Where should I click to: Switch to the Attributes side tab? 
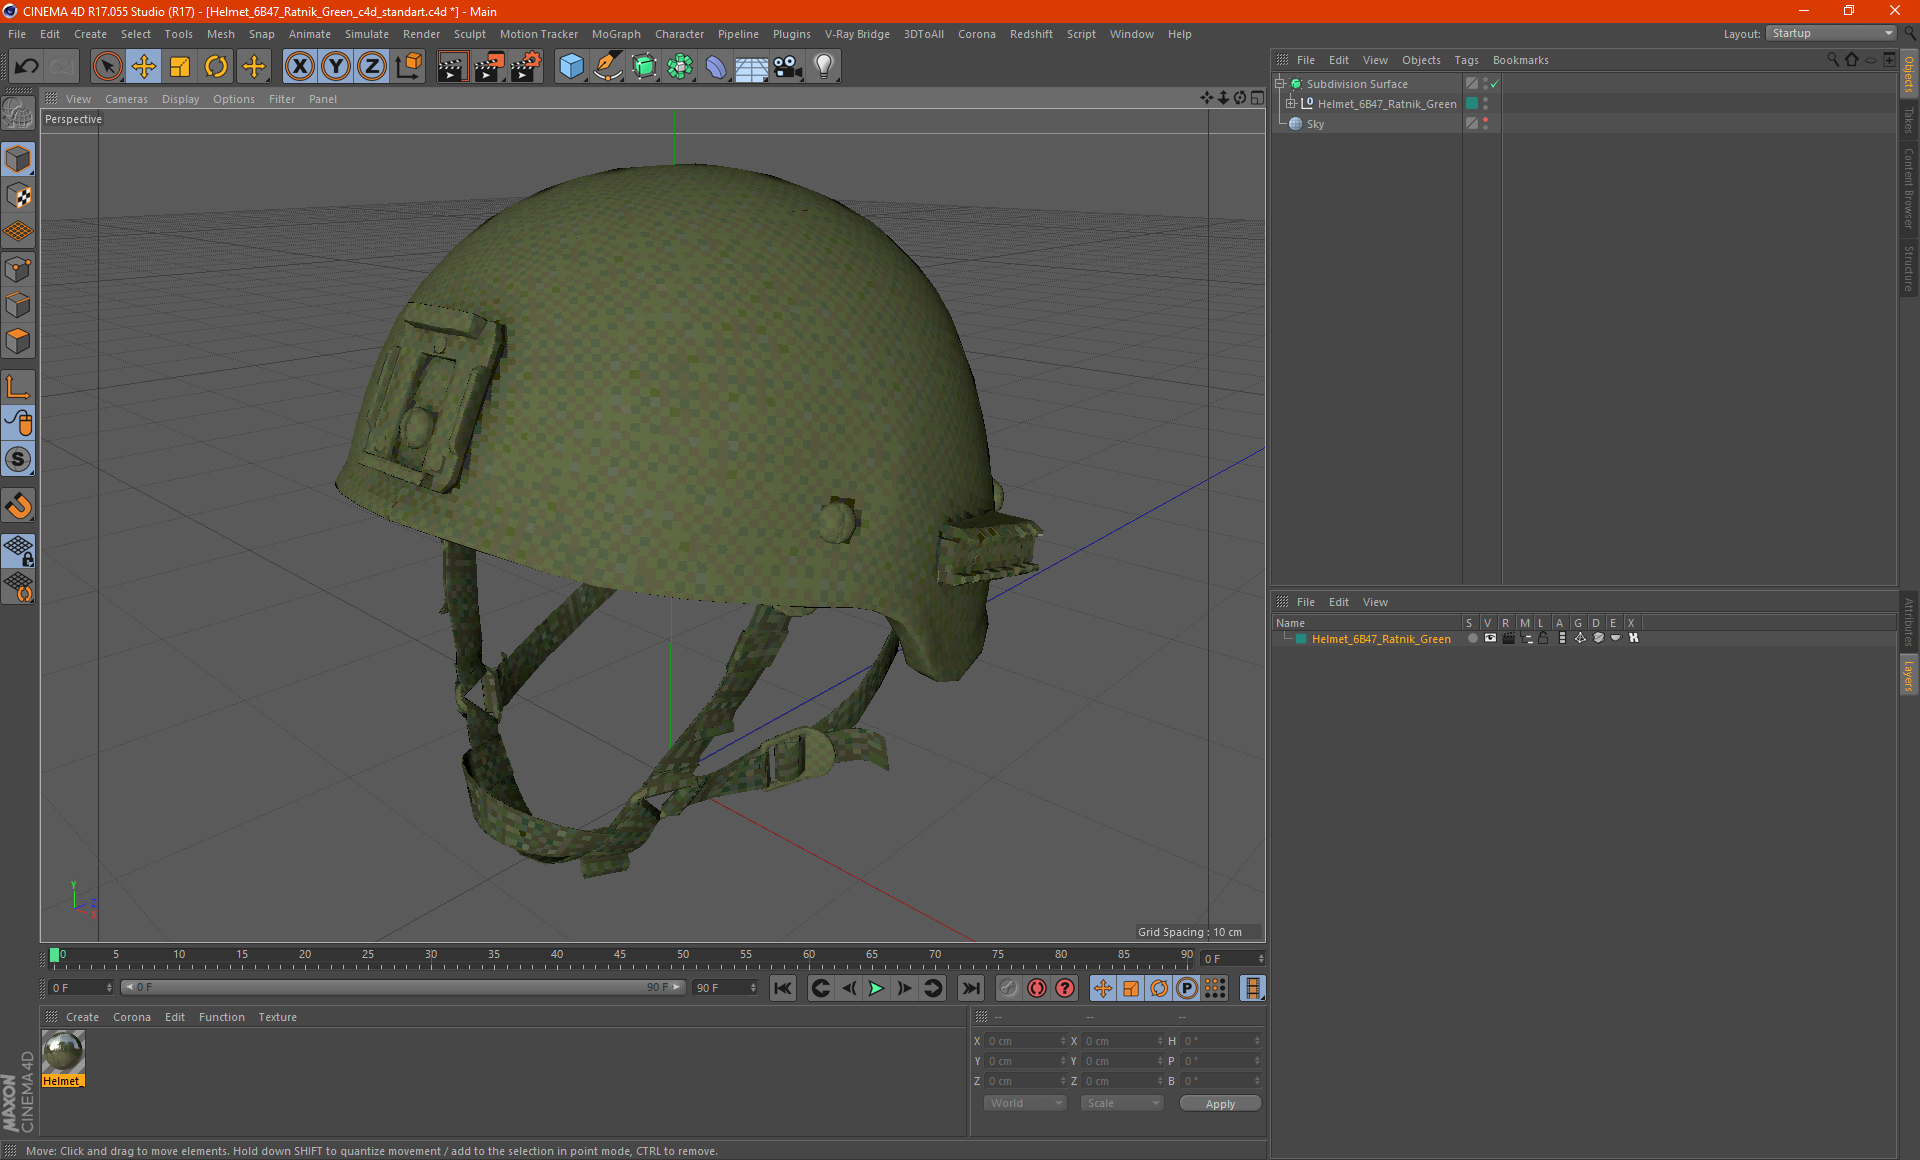[1908, 622]
